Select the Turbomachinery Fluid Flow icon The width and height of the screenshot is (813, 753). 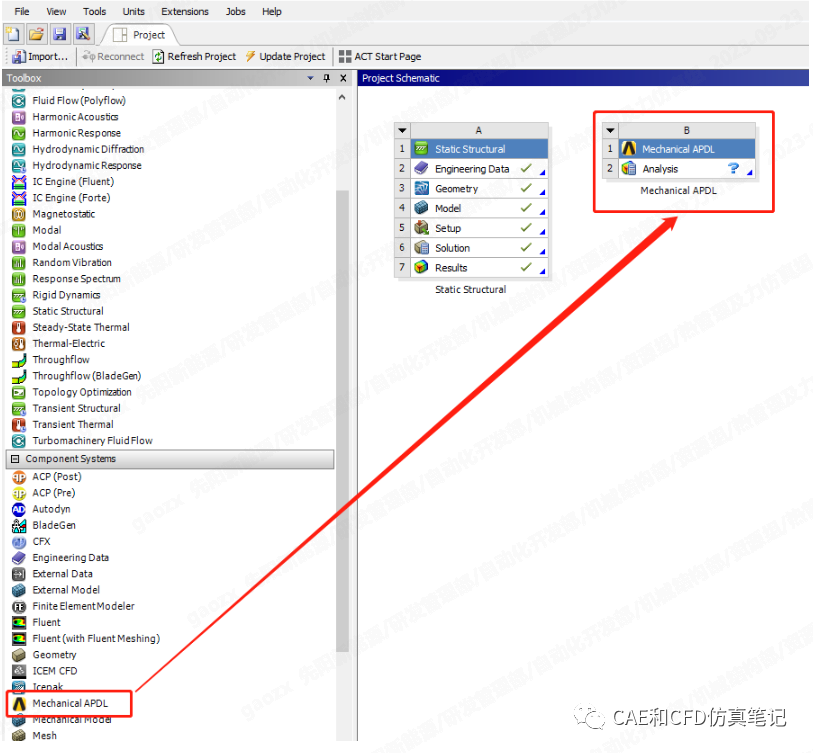click(x=19, y=441)
